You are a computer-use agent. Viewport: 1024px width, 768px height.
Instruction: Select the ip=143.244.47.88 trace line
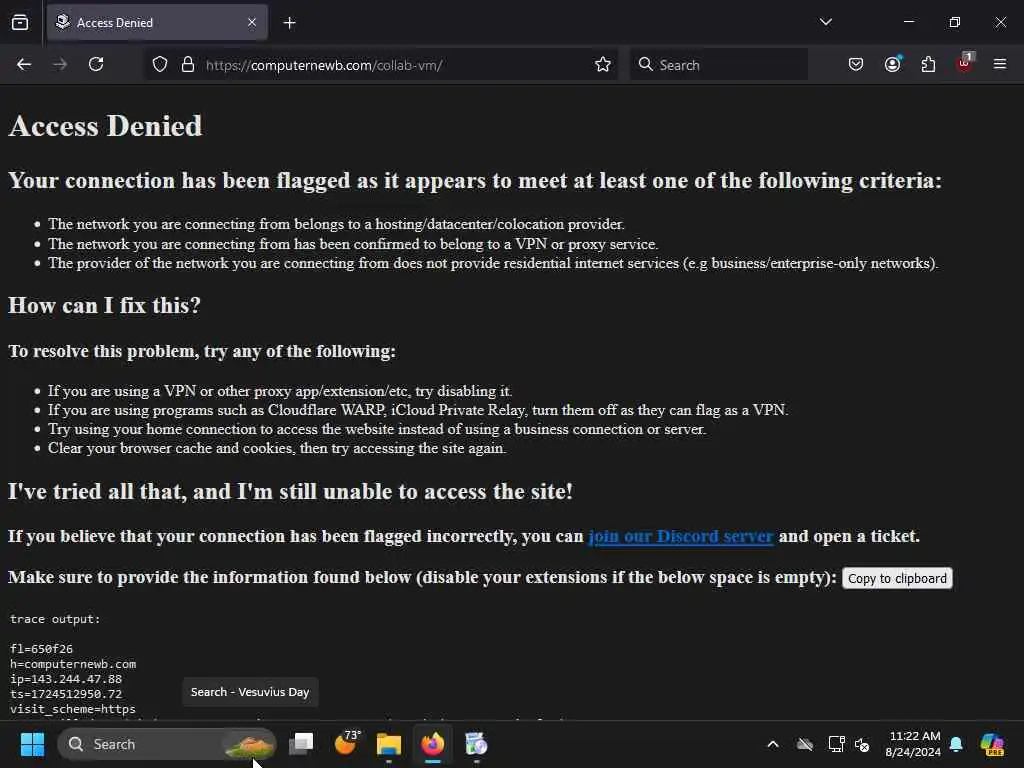coord(66,679)
